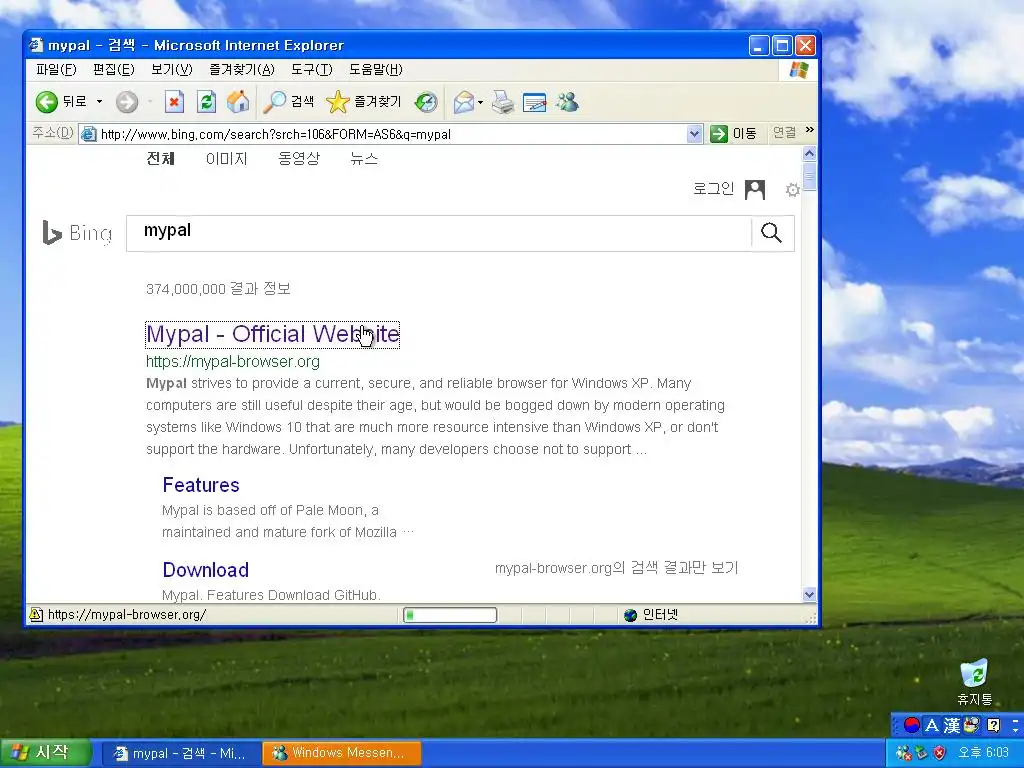Viewport: 1024px width, 768px height.
Task: Click the Internet zone globe in status bar
Action: pos(630,615)
